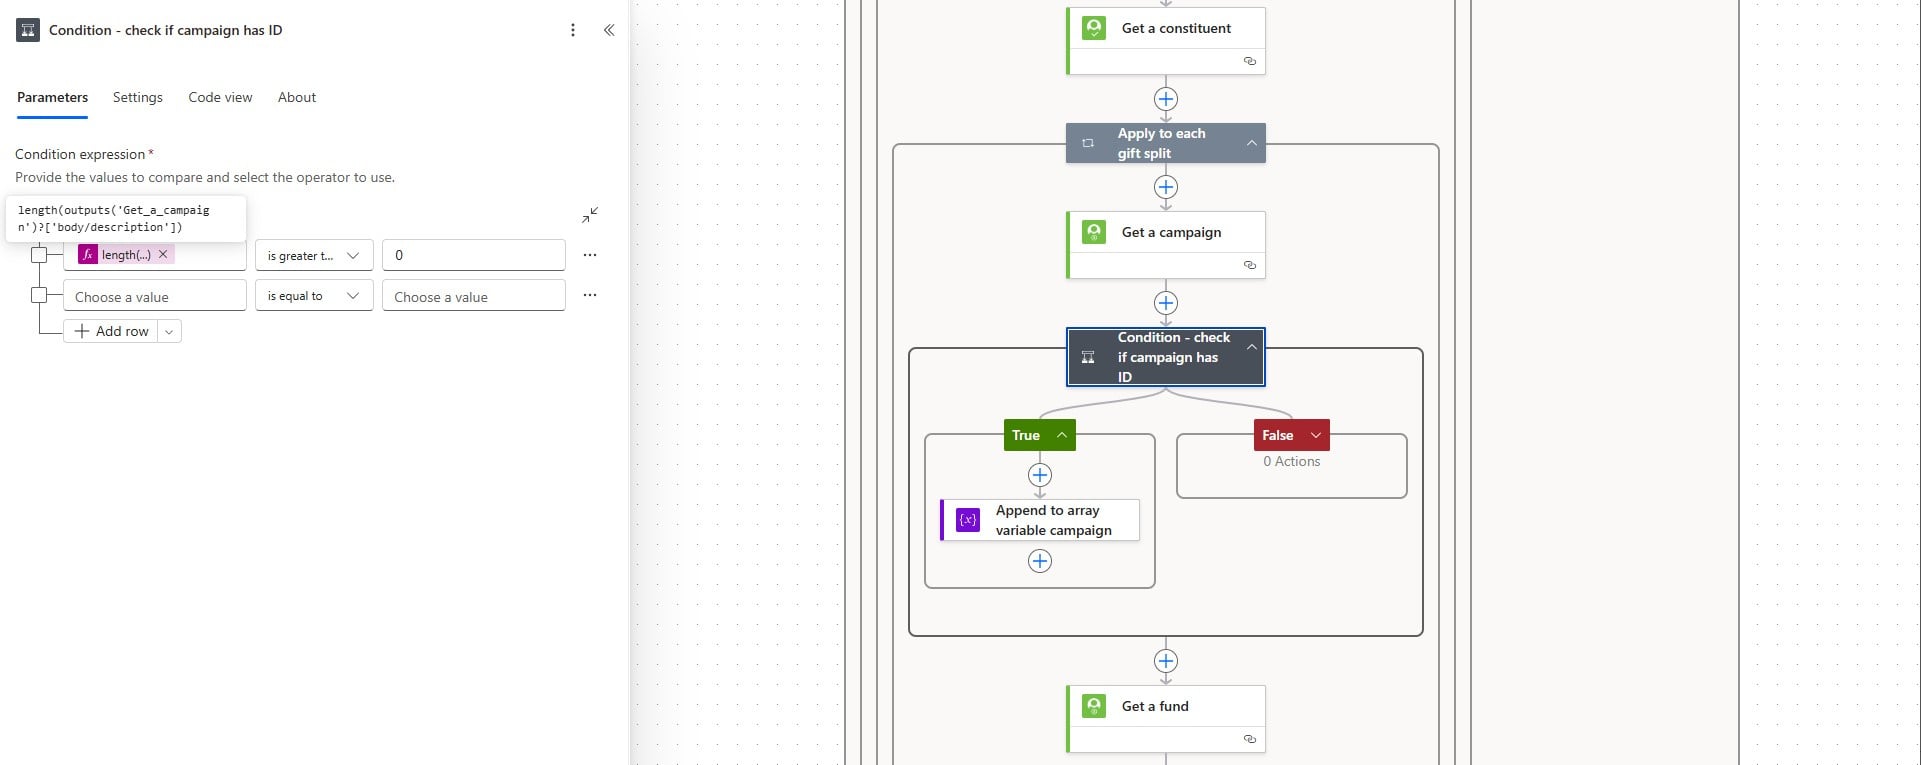1921x765 pixels.
Task: Collapse the side panel with double chevron
Action: (609, 30)
